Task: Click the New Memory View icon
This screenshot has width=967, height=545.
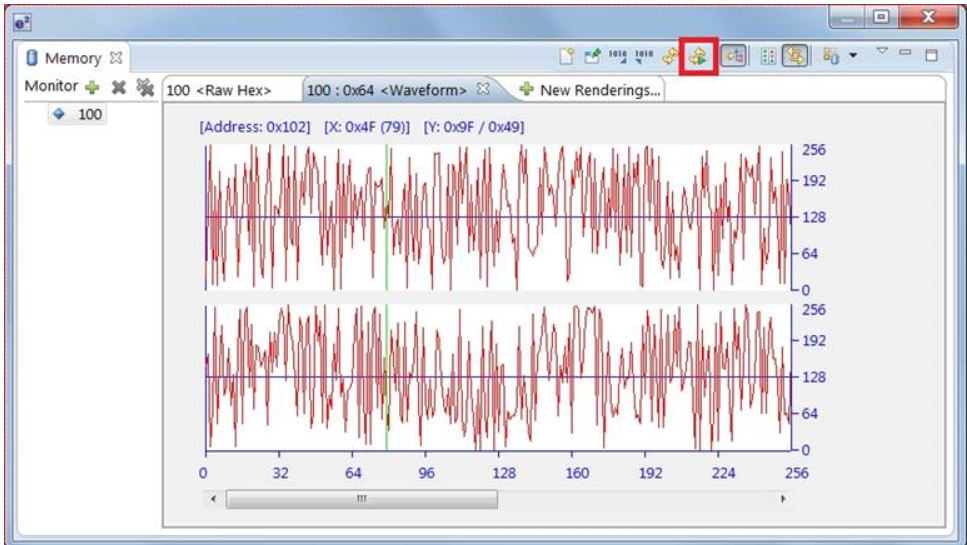Action: [566, 56]
